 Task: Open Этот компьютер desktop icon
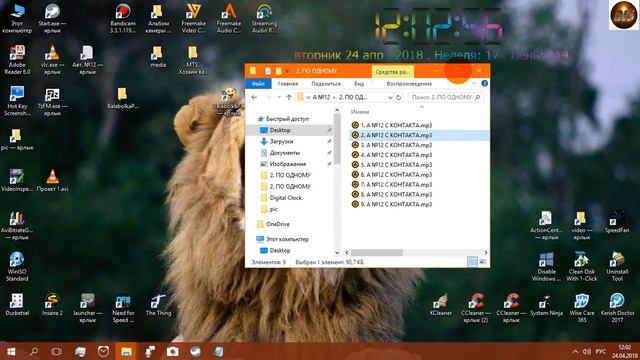[x=17, y=18]
